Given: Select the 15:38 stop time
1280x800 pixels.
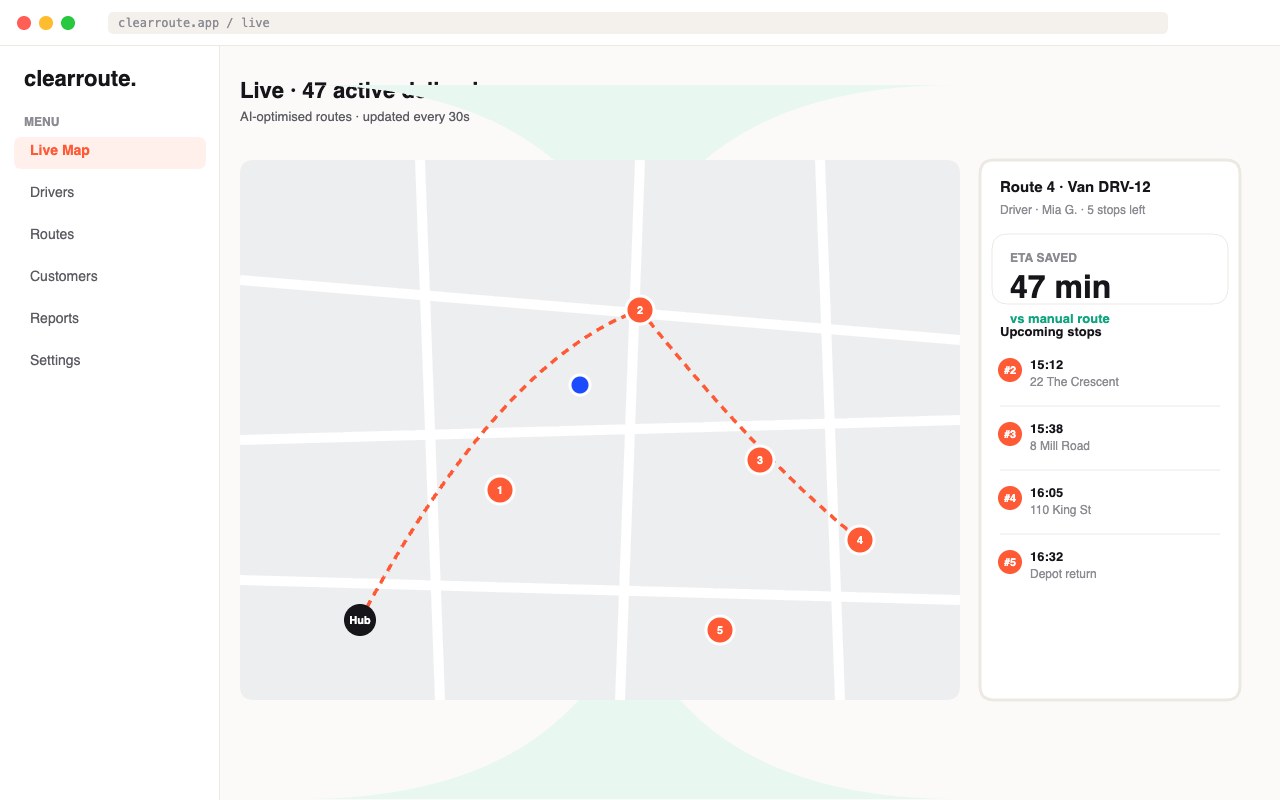Looking at the screenshot, I should tap(1046, 429).
